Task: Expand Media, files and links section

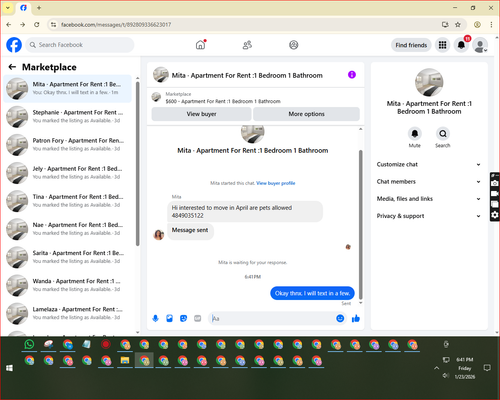Action: [429, 199]
